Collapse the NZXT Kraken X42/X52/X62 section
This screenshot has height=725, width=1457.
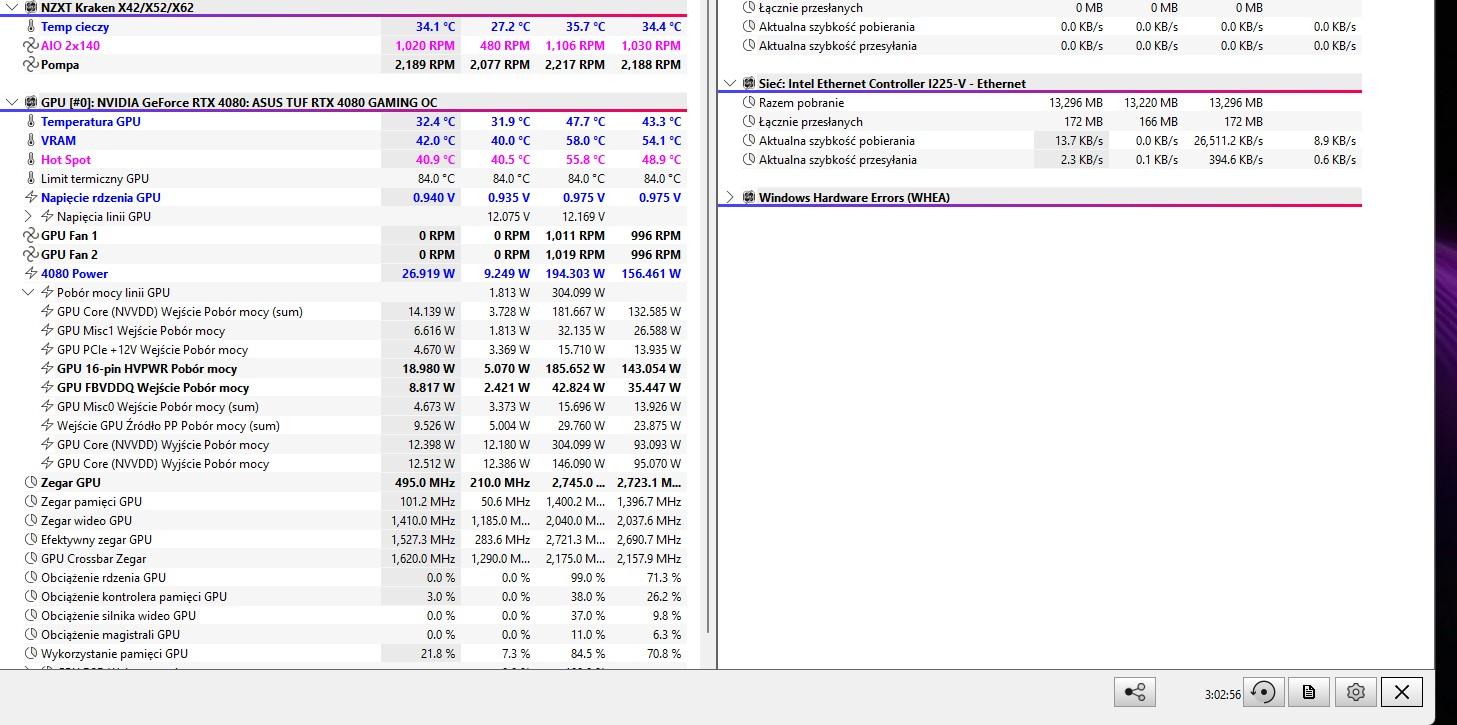(12, 7)
